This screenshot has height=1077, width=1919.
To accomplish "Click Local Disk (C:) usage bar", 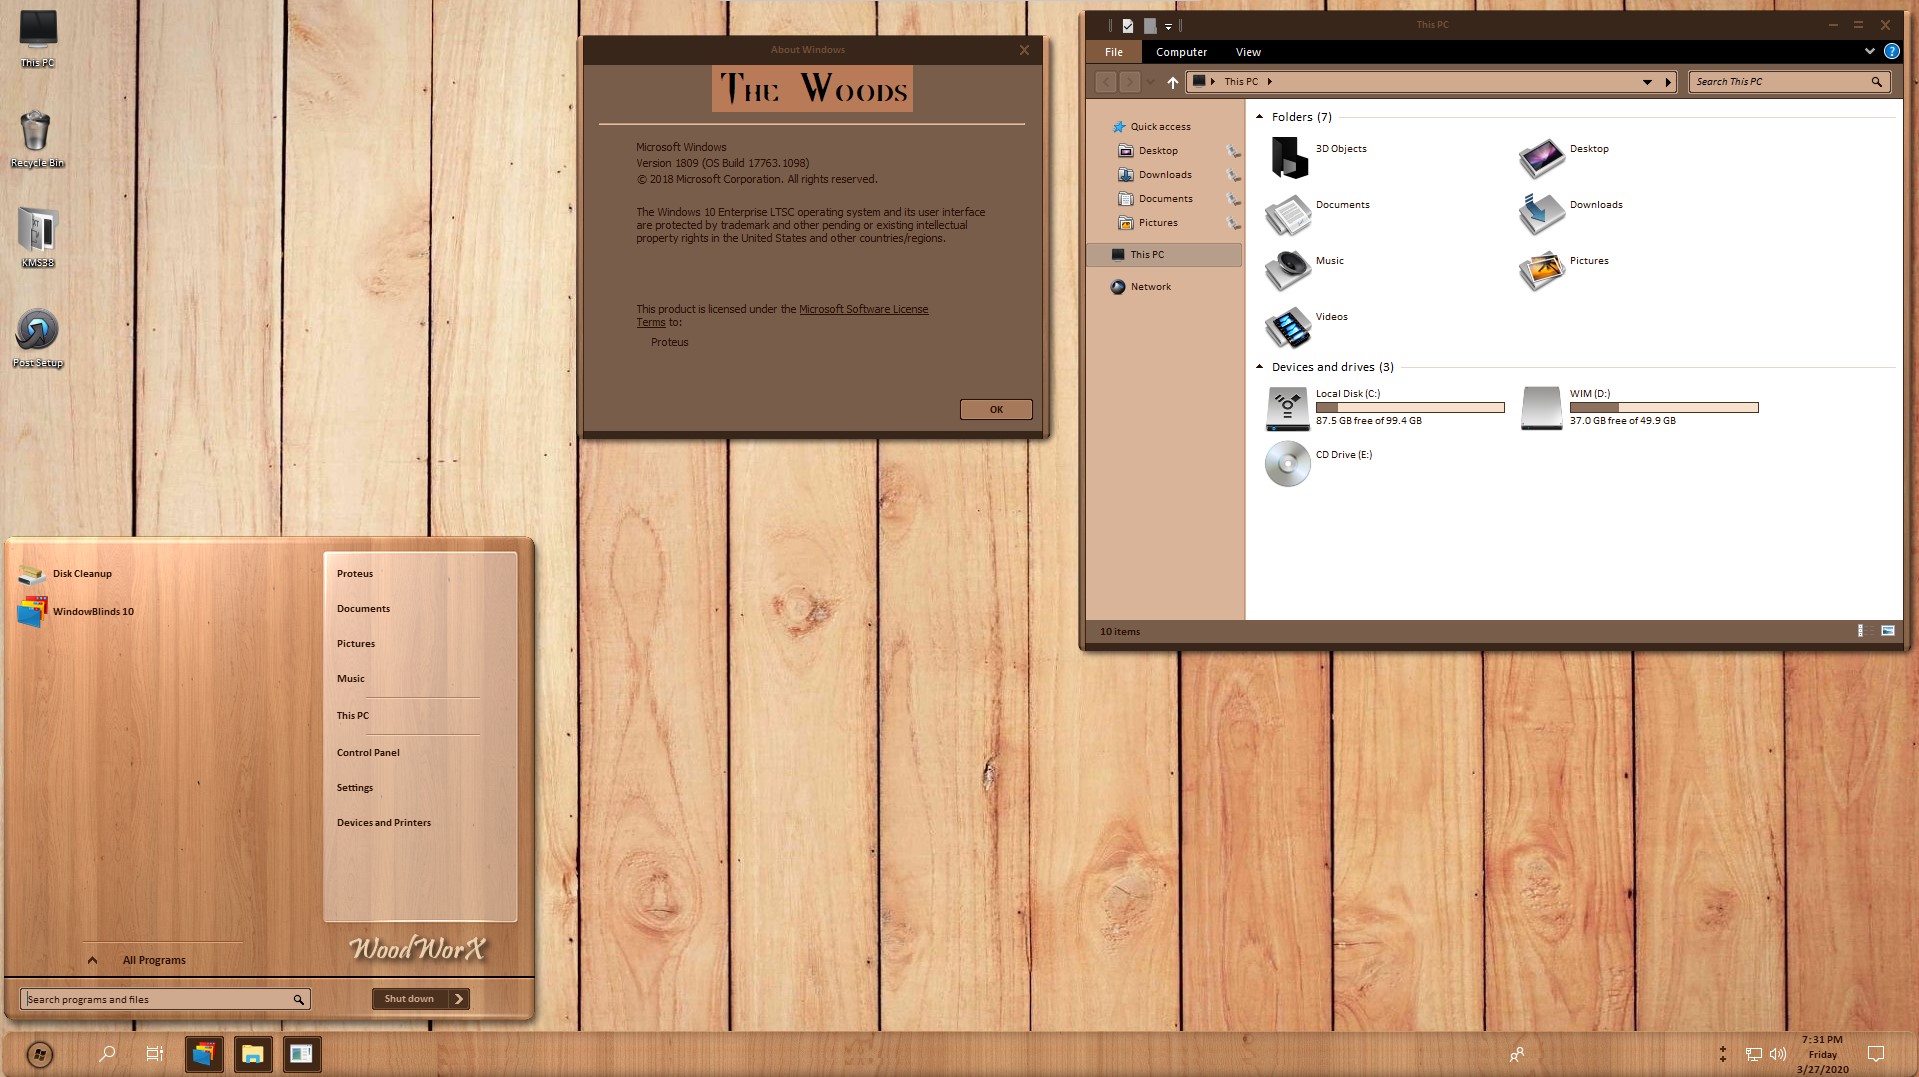I will (1410, 407).
